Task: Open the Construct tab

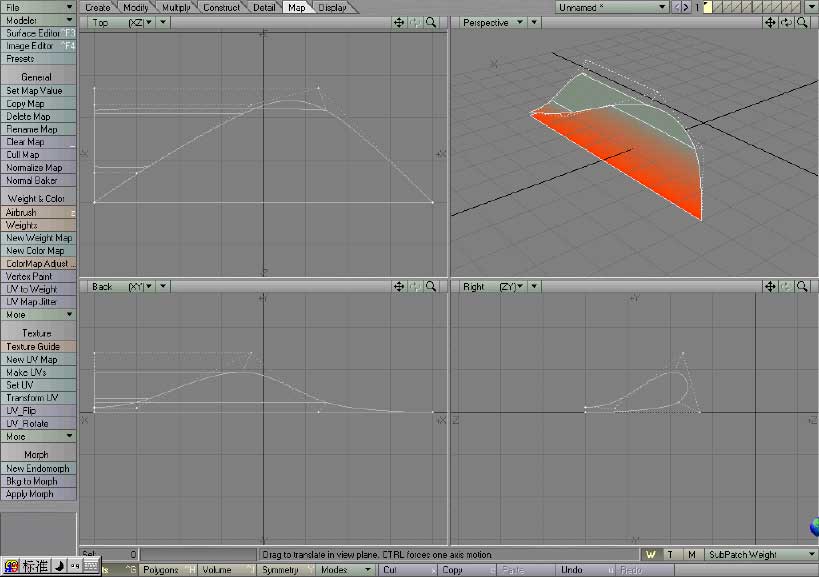Action: pyautogui.click(x=221, y=7)
